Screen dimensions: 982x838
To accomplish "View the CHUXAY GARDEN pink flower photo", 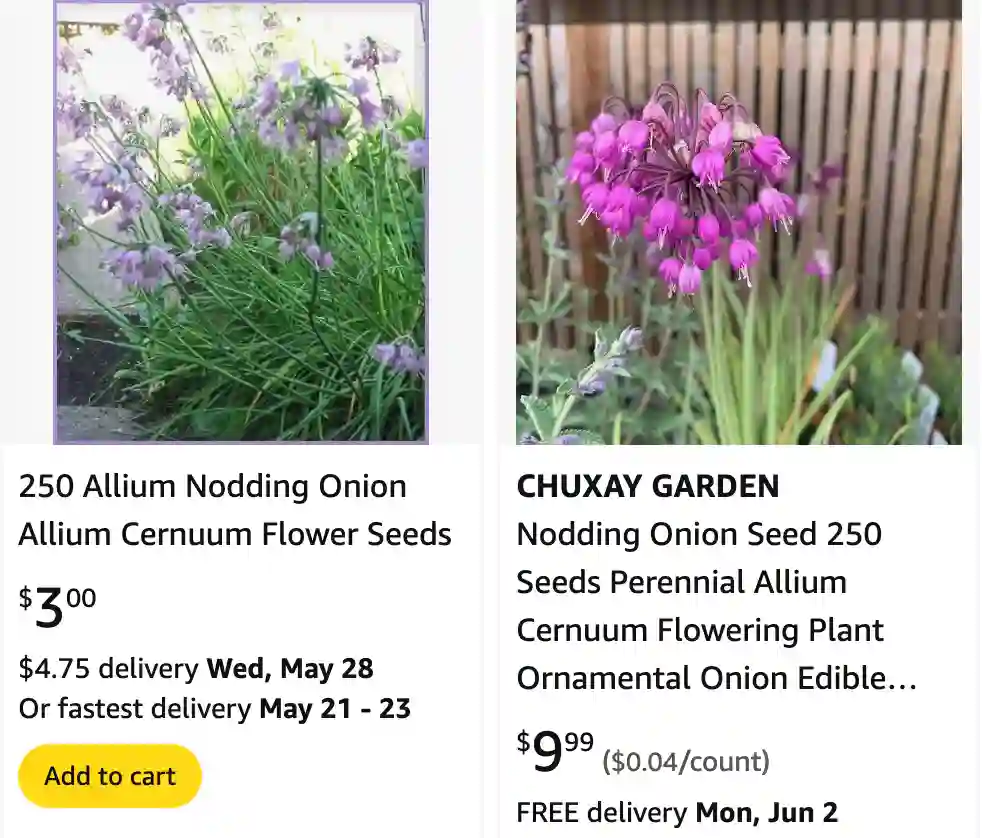I will 737,222.
